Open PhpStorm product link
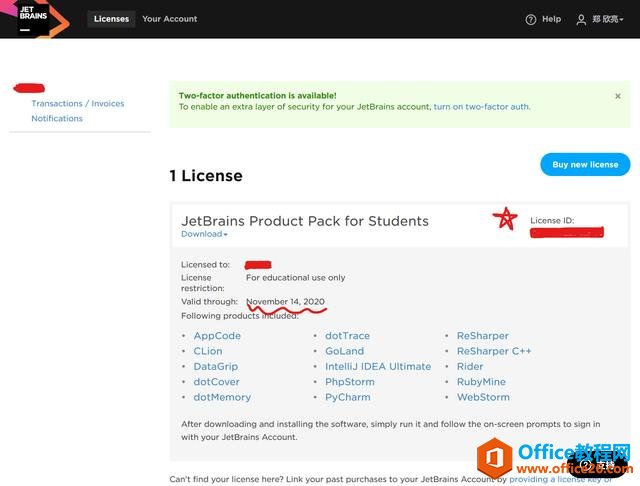The height and width of the screenshot is (486, 640). click(x=350, y=382)
